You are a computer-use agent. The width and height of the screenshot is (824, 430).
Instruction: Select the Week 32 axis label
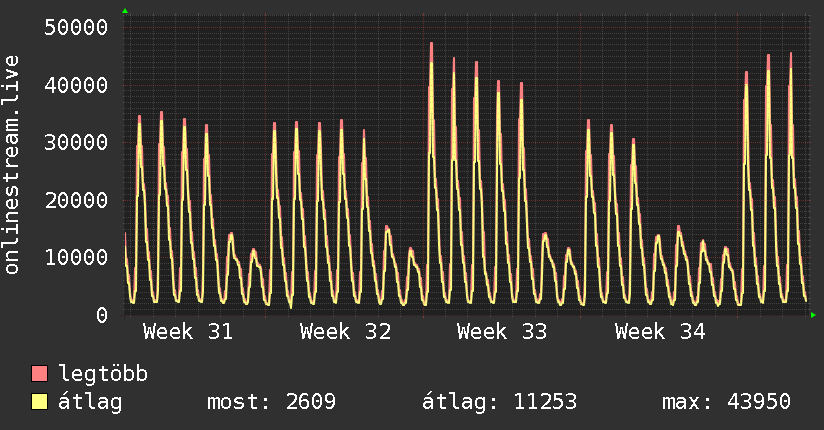click(x=345, y=332)
